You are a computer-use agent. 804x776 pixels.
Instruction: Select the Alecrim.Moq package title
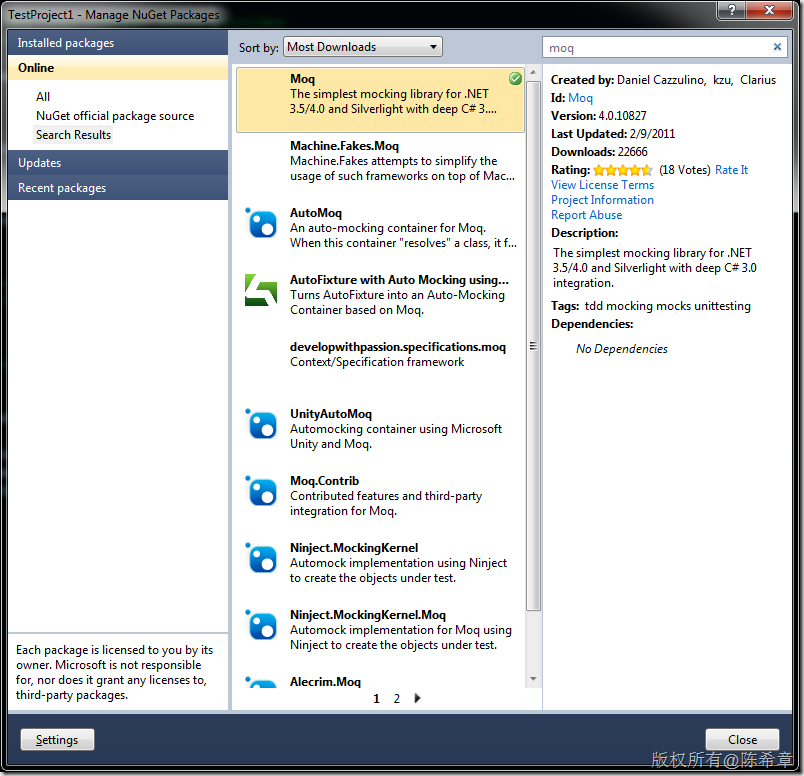(x=325, y=682)
